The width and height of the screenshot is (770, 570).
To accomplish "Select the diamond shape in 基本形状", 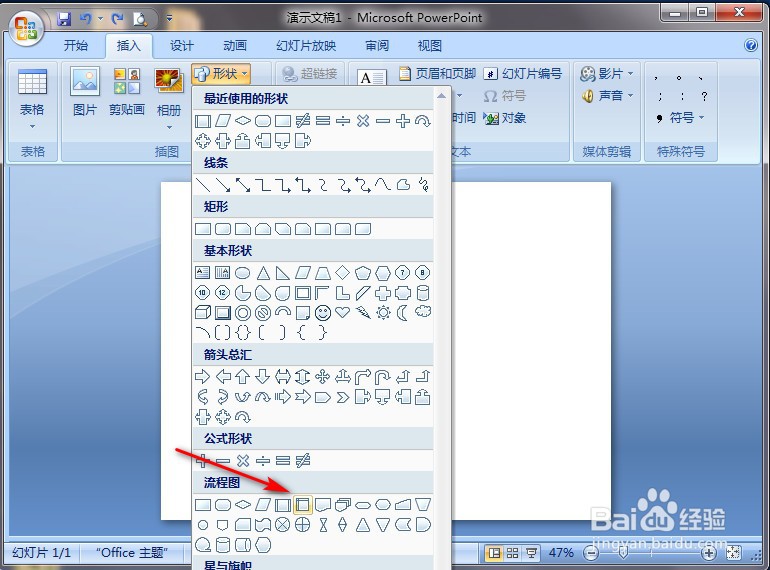I will pos(343,272).
